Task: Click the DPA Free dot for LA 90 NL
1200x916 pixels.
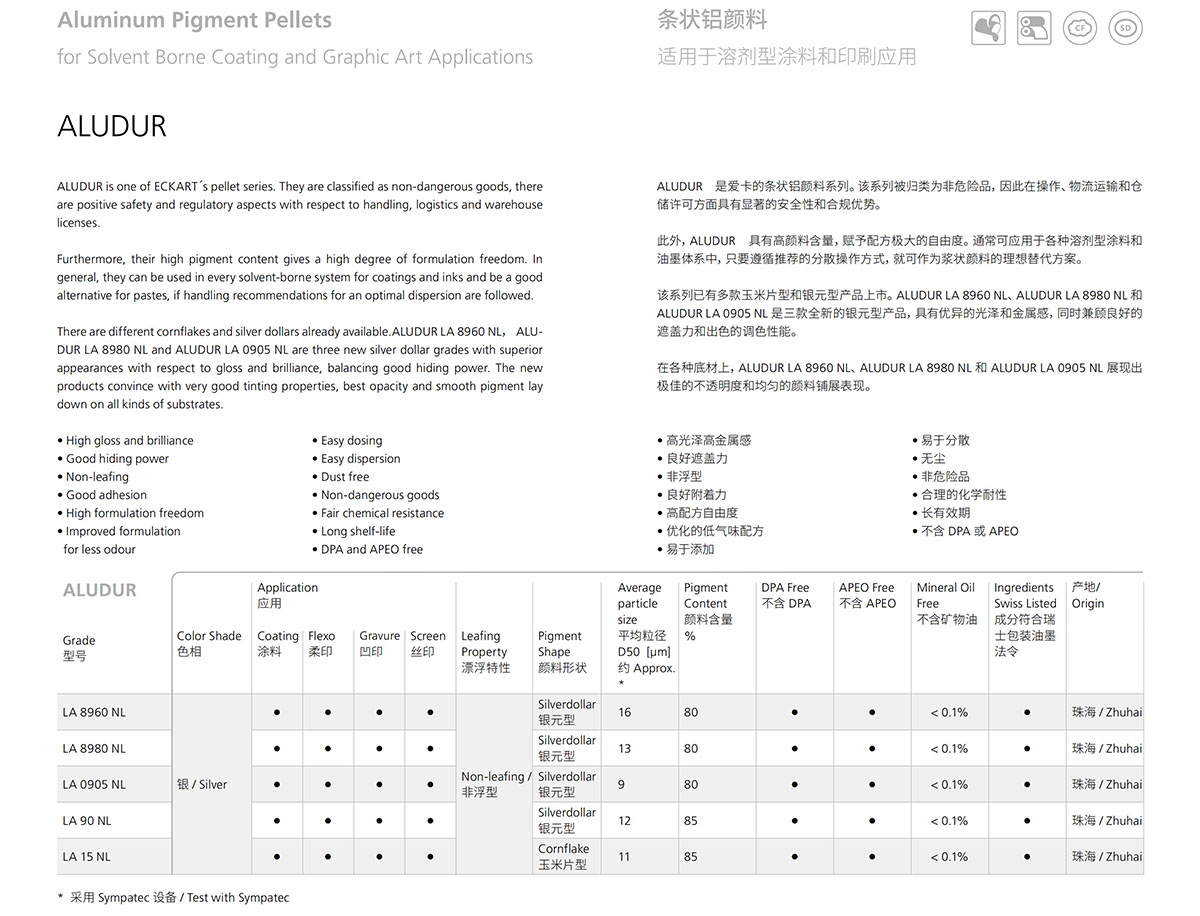Action: pyautogui.click(x=794, y=821)
